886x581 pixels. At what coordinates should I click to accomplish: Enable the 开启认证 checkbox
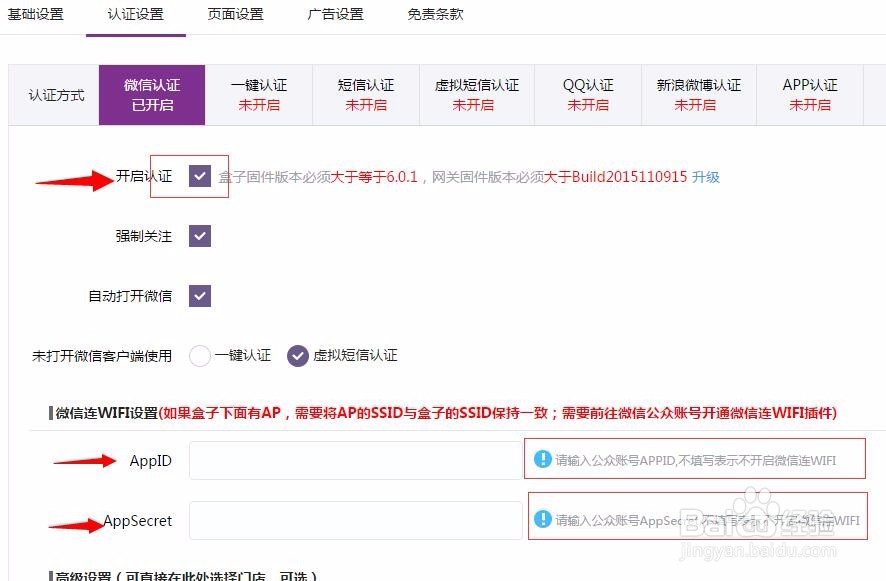point(197,176)
